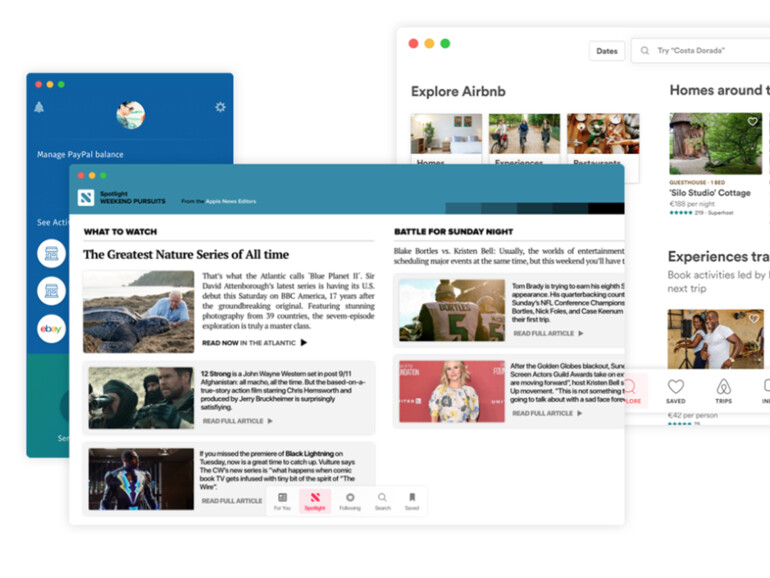Open the Experiences cycling thumbnail in Airbnb
The height and width of the screenshot is (578, 770).
coord(524,134)
